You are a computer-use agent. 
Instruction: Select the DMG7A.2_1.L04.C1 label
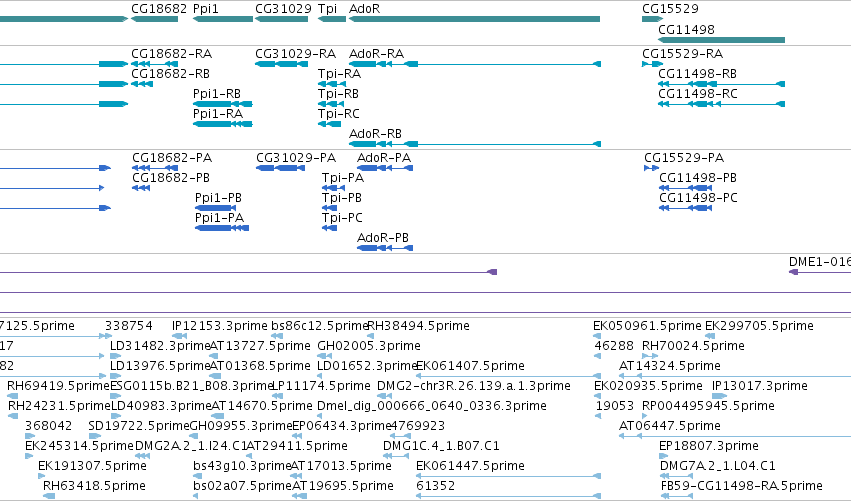717,466
